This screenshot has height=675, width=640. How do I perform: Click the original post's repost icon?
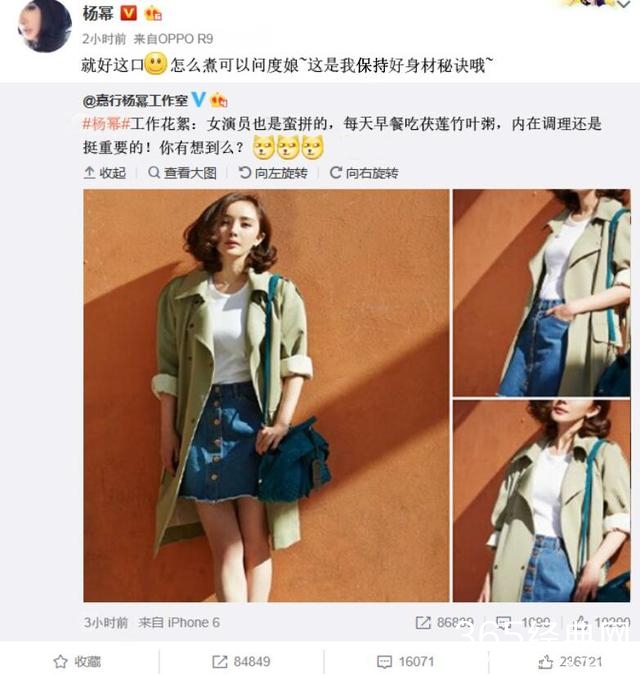423,622
